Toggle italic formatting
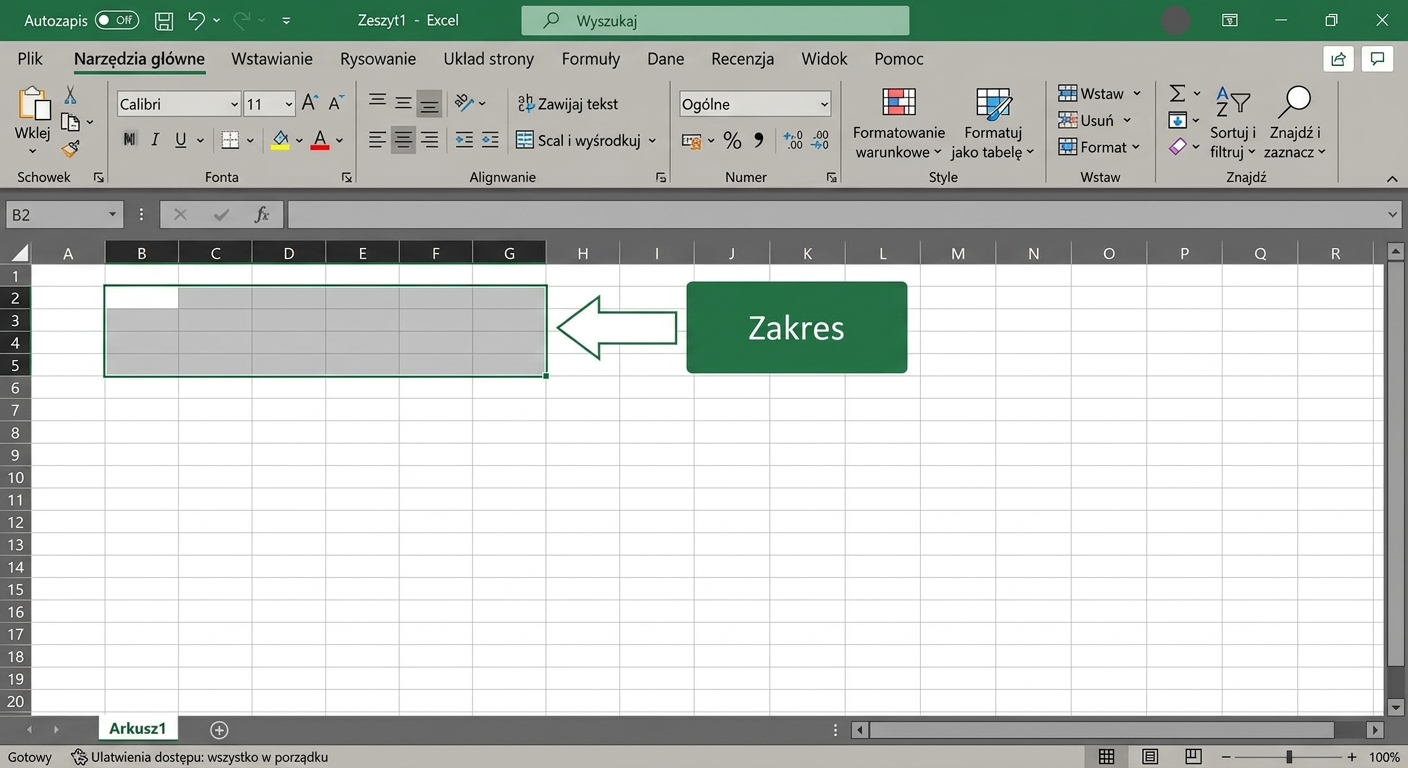Image resolution: width=1408 pixels, height=768 pixels. click(155, 140)
